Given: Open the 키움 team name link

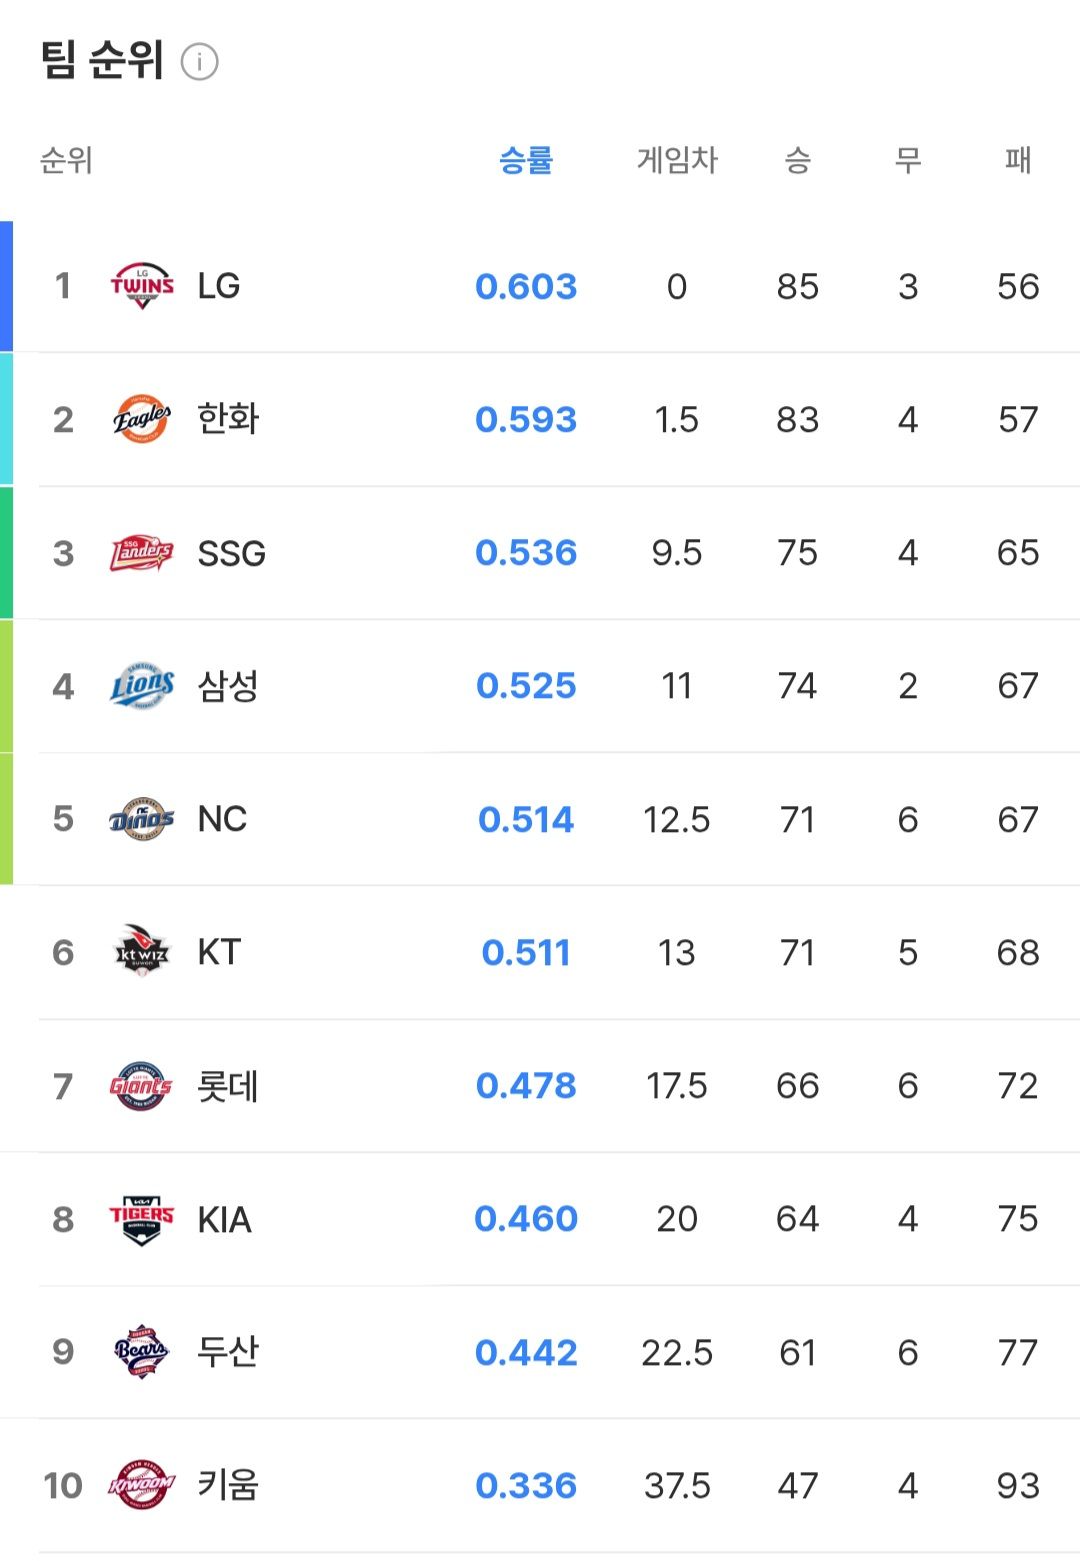Looking at the screenshot, I should (x=228, y=1485).
